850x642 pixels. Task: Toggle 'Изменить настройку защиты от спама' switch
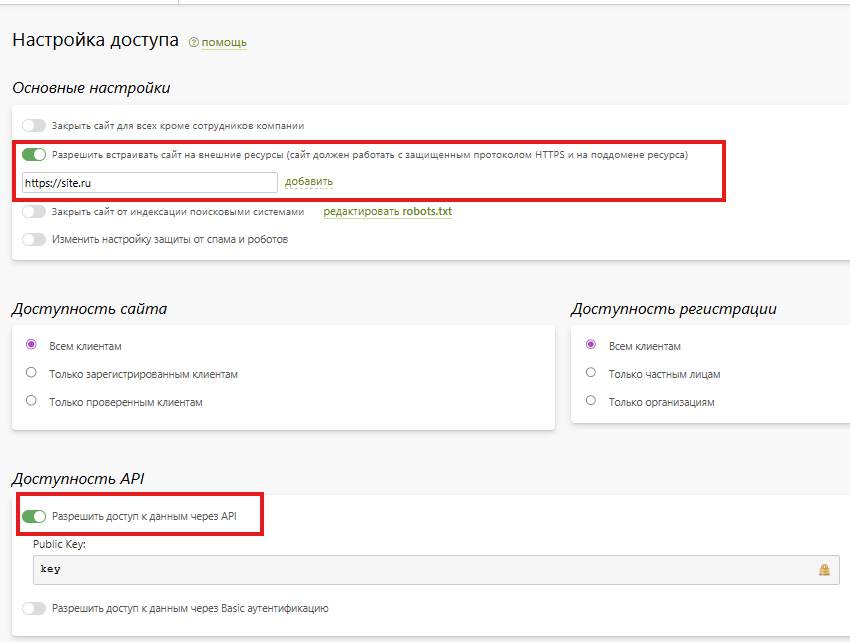(x=34, y=240)
